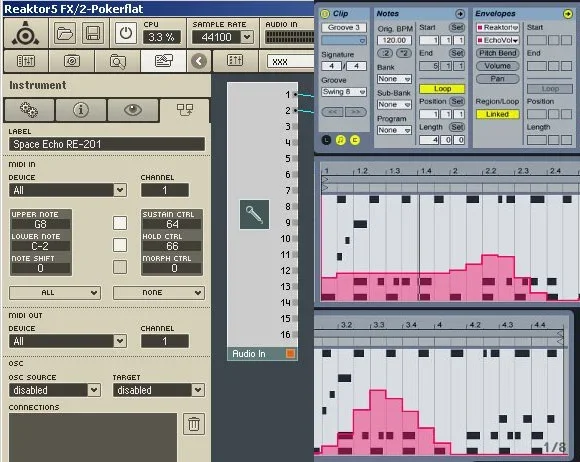Click the halve tempo :2 button
Screen dimensions: 580x462
tap(385, 53)
